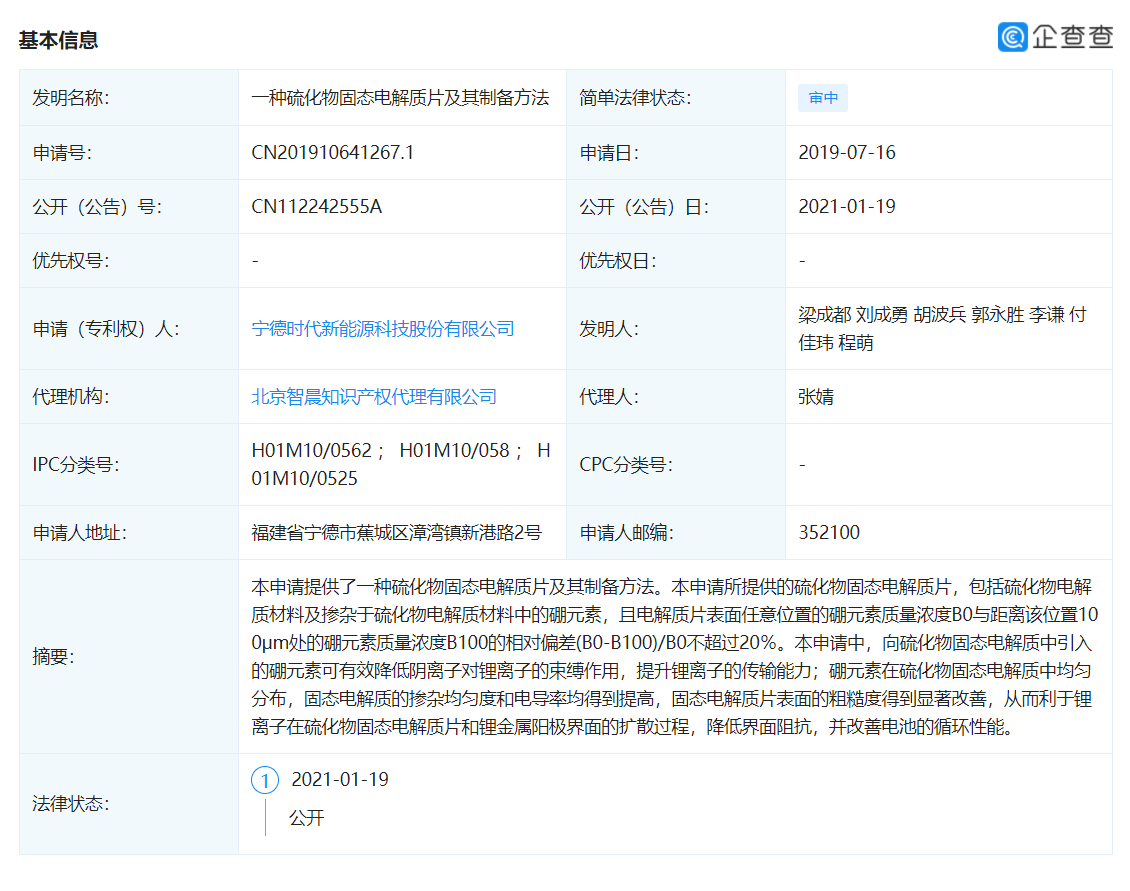Click the 公开 legal status entry
This screenshot has width=1130, height=891.
pyautogui.click(x=304, y=818)
